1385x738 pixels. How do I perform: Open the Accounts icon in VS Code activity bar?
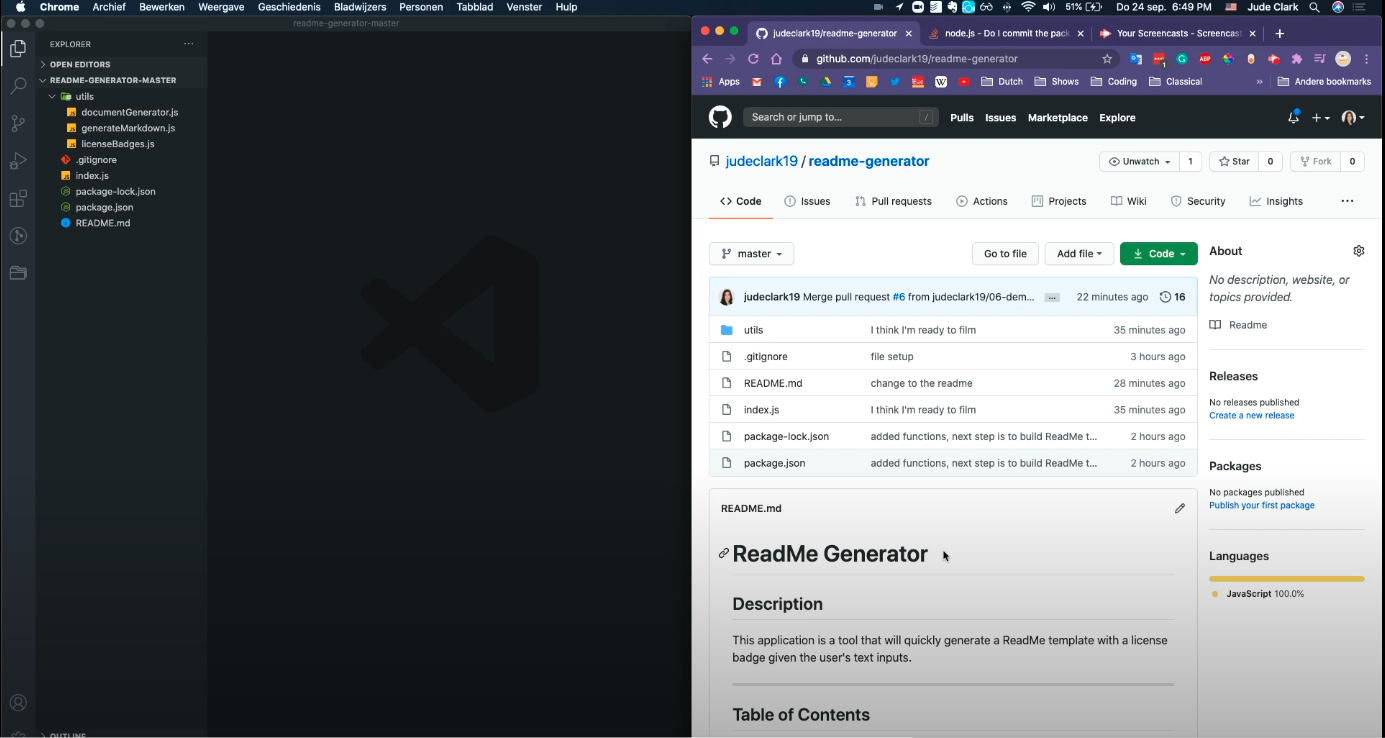pyautogui.click(x=18, y=703)
